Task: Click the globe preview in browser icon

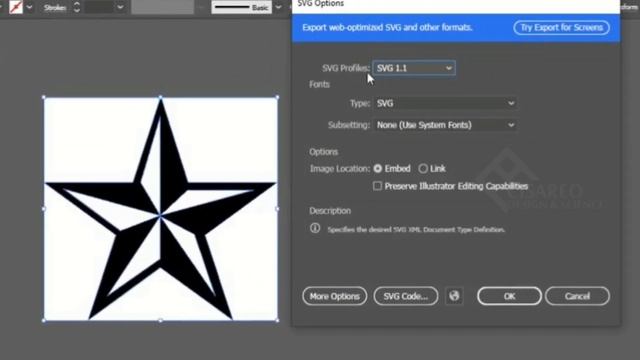Action: pos(454,296)
